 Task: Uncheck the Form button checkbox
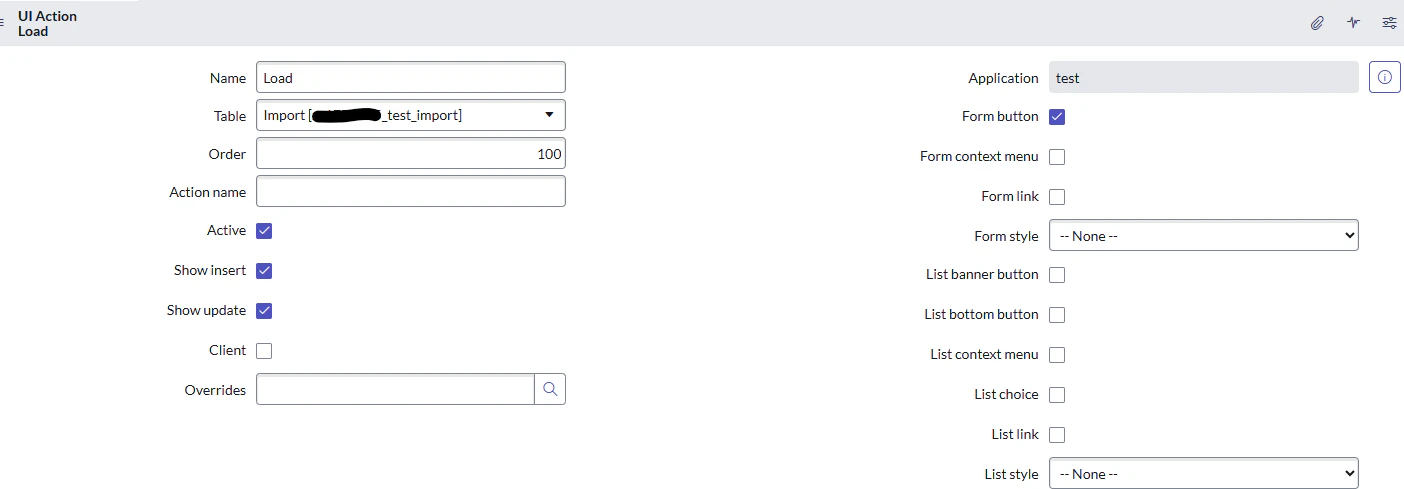click(1057, 117)
